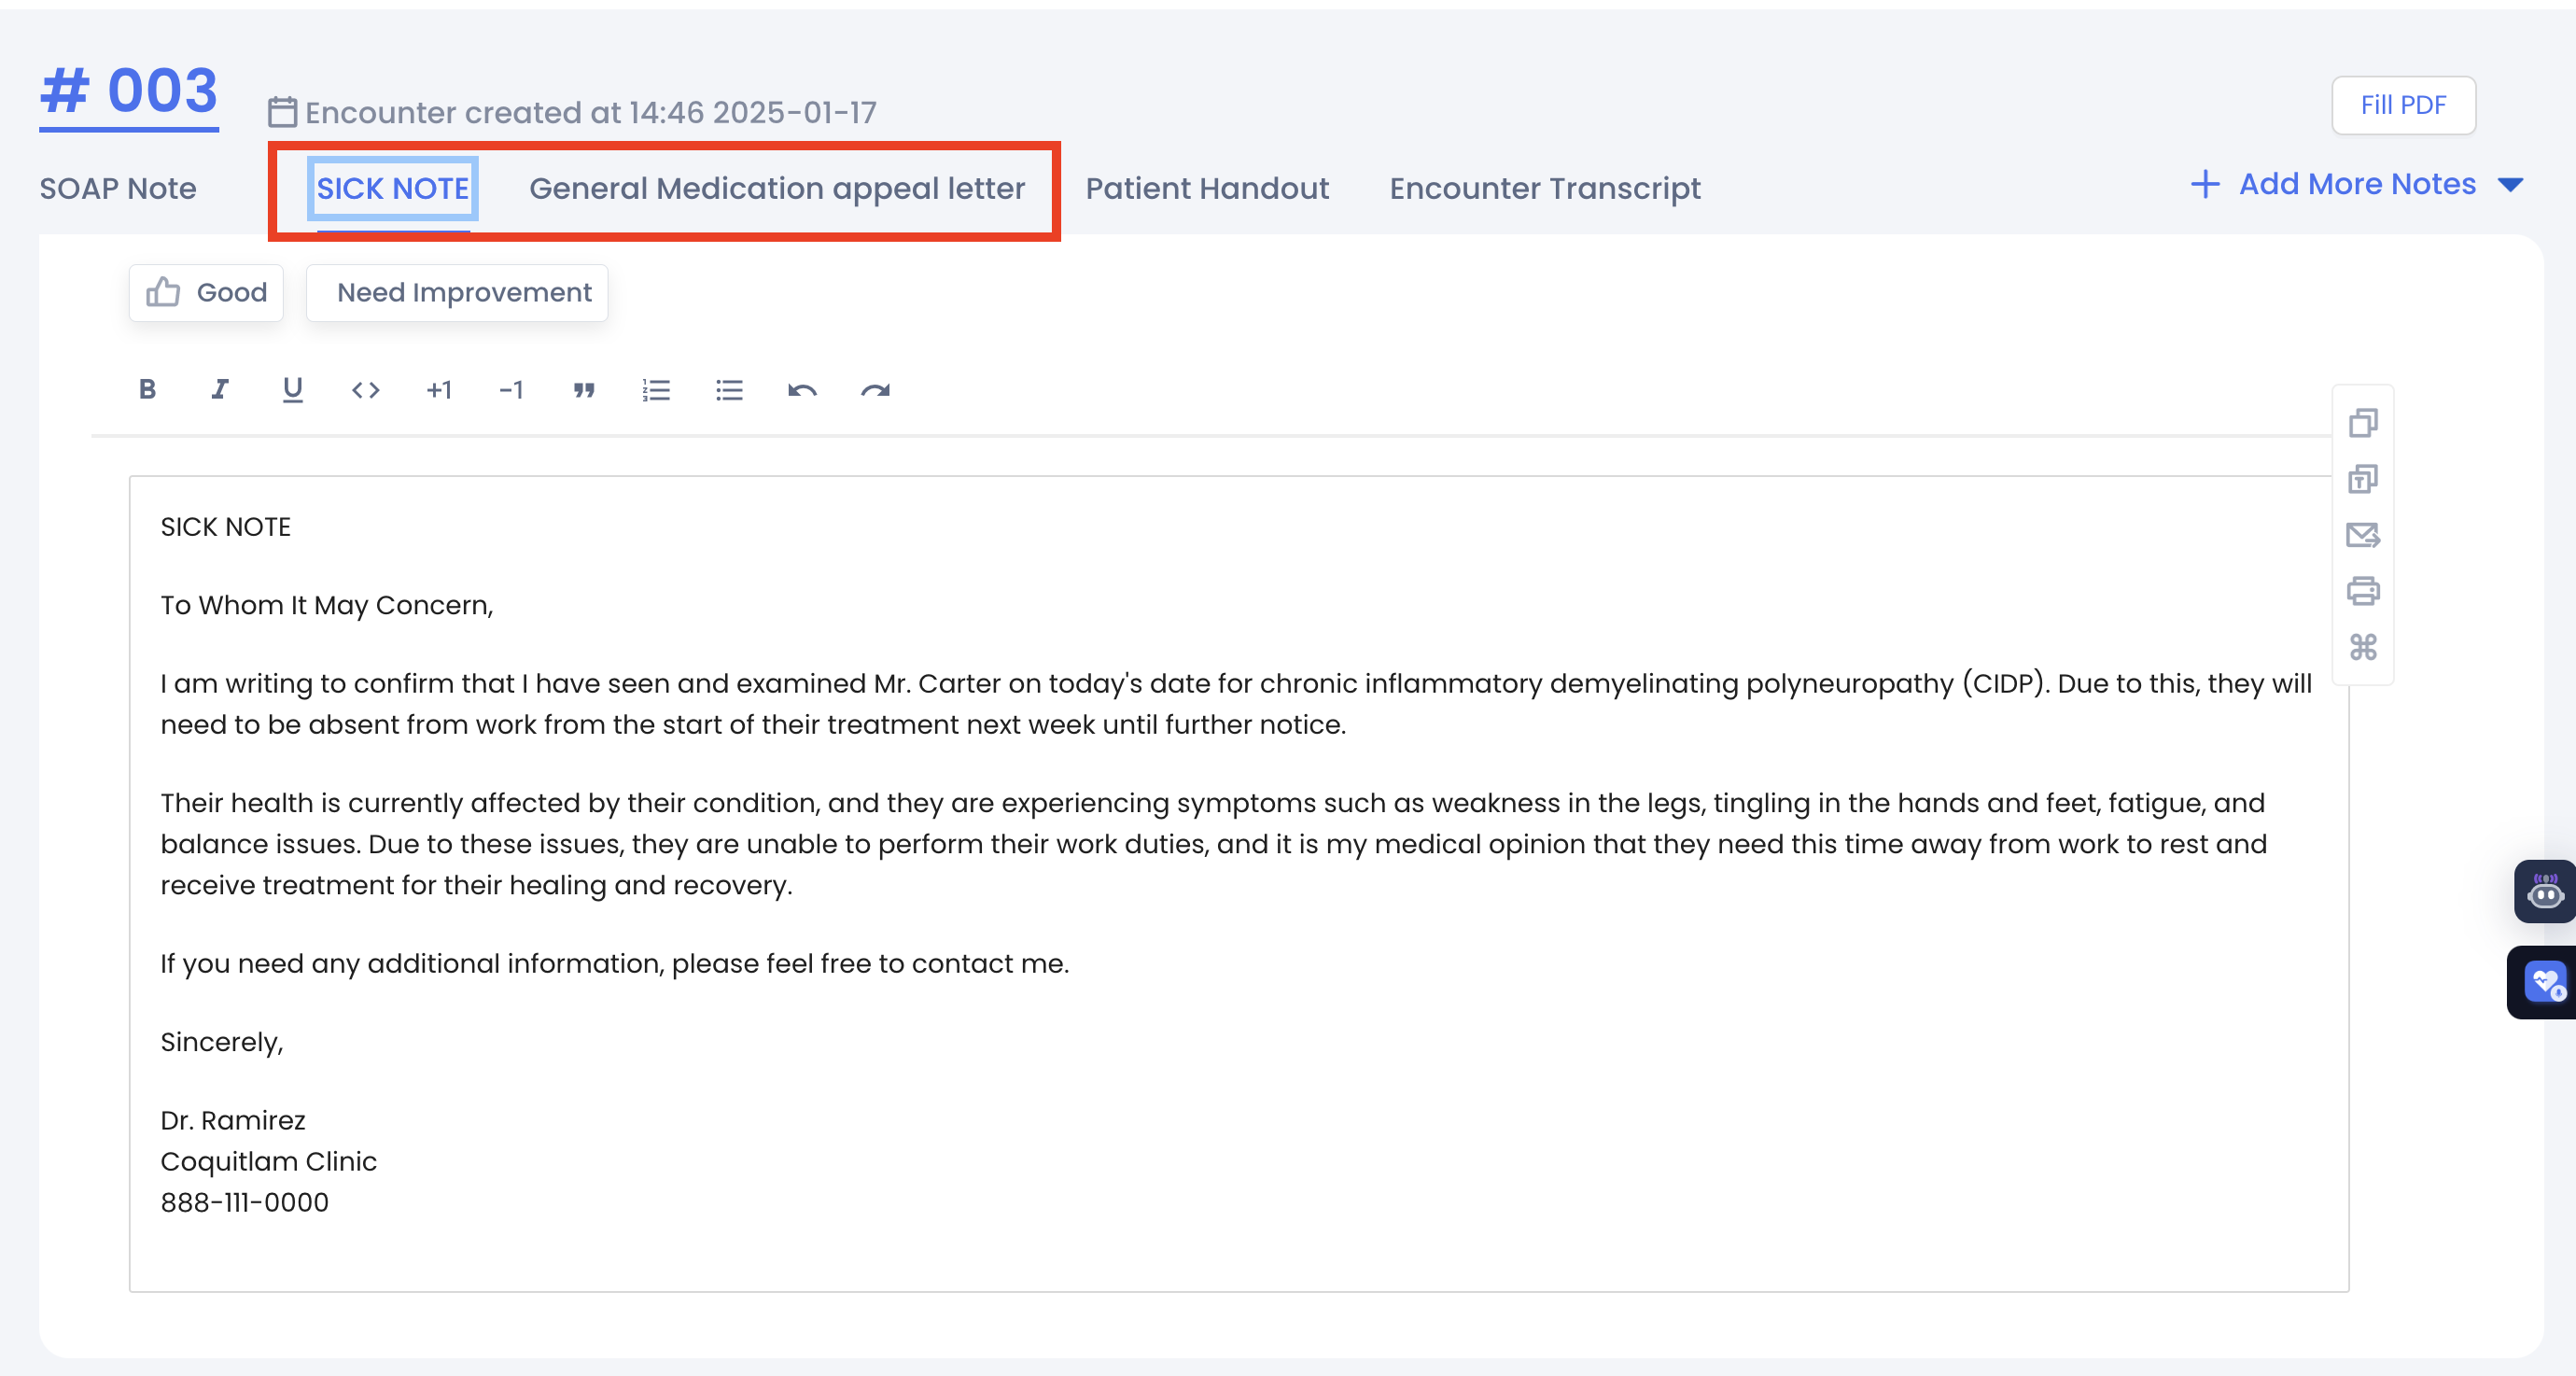The width and height of the screenshot is (2576, 1376).
Task: Insert a code block
Action: (365, 390)
